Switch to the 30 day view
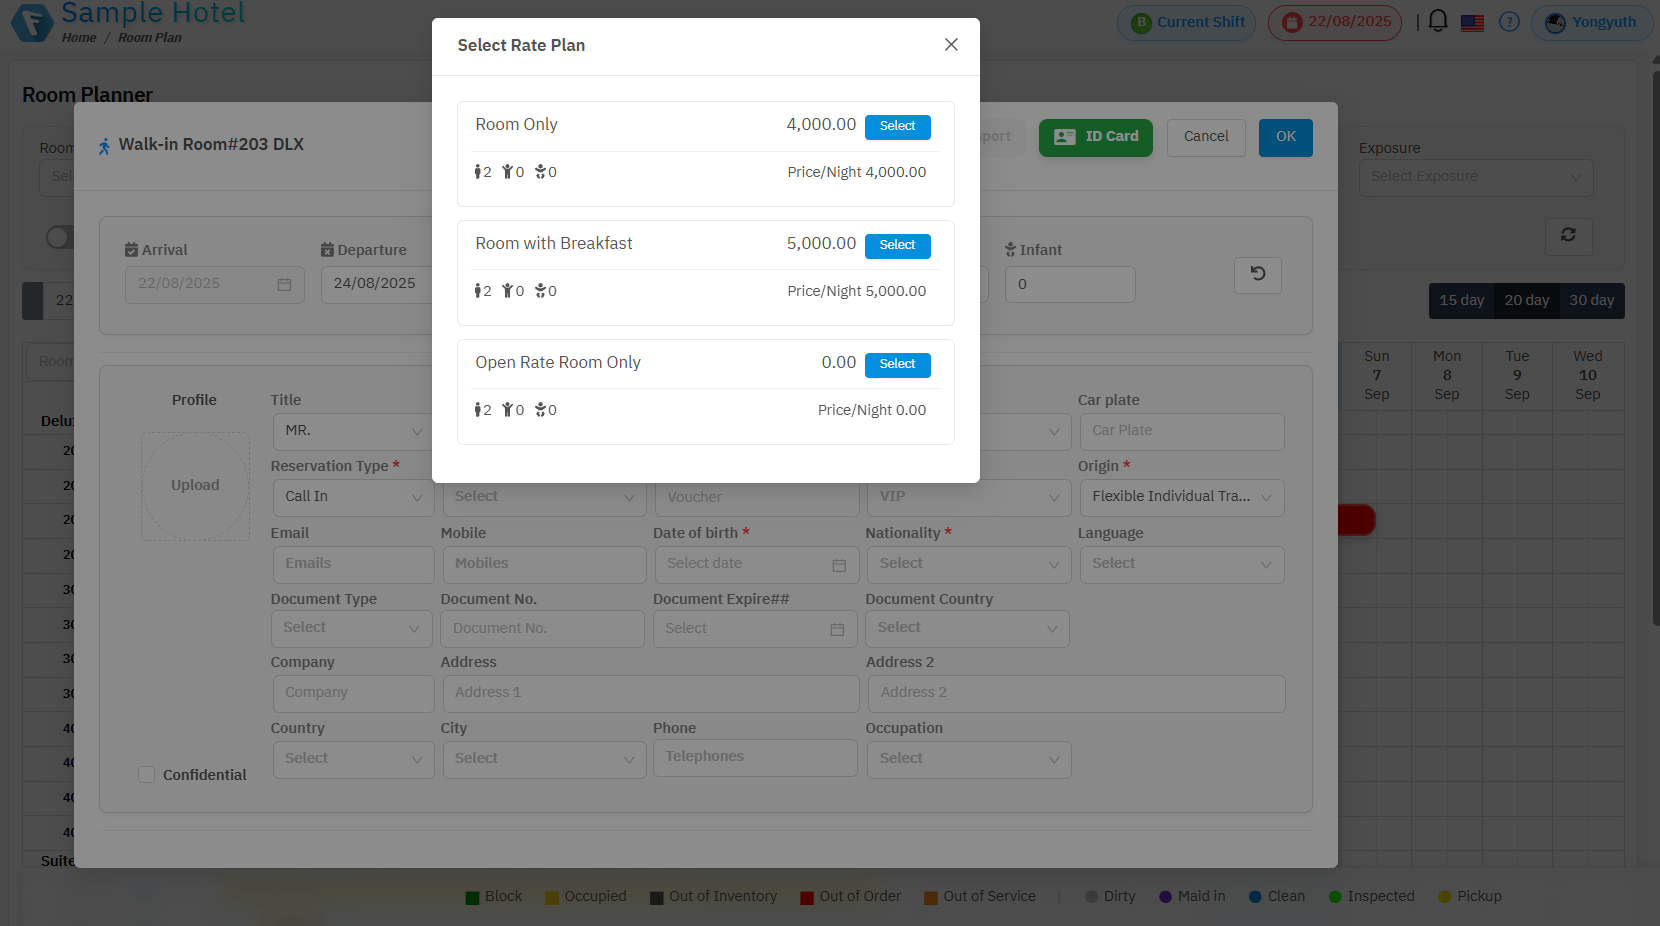1660x926 pixels. tap(1591, 301)
